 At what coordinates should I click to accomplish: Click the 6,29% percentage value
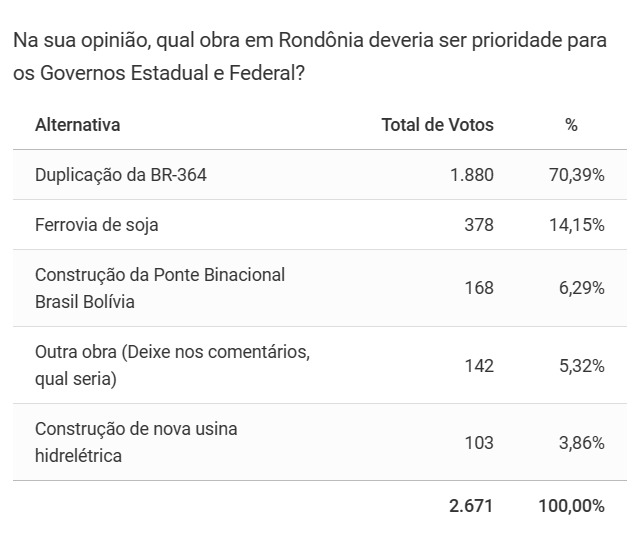pyautogui.click(x=584, y=288)
